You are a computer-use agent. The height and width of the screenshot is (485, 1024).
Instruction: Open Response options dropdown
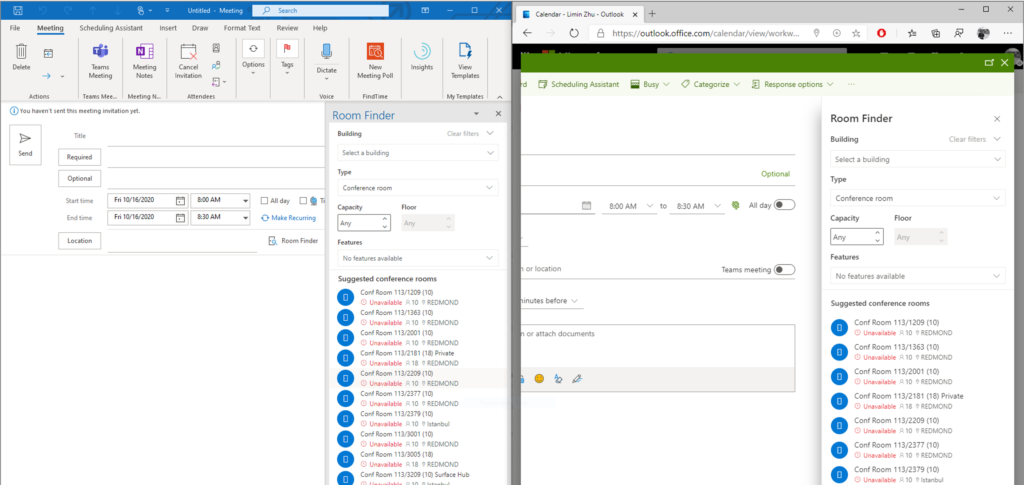point(793,84)
